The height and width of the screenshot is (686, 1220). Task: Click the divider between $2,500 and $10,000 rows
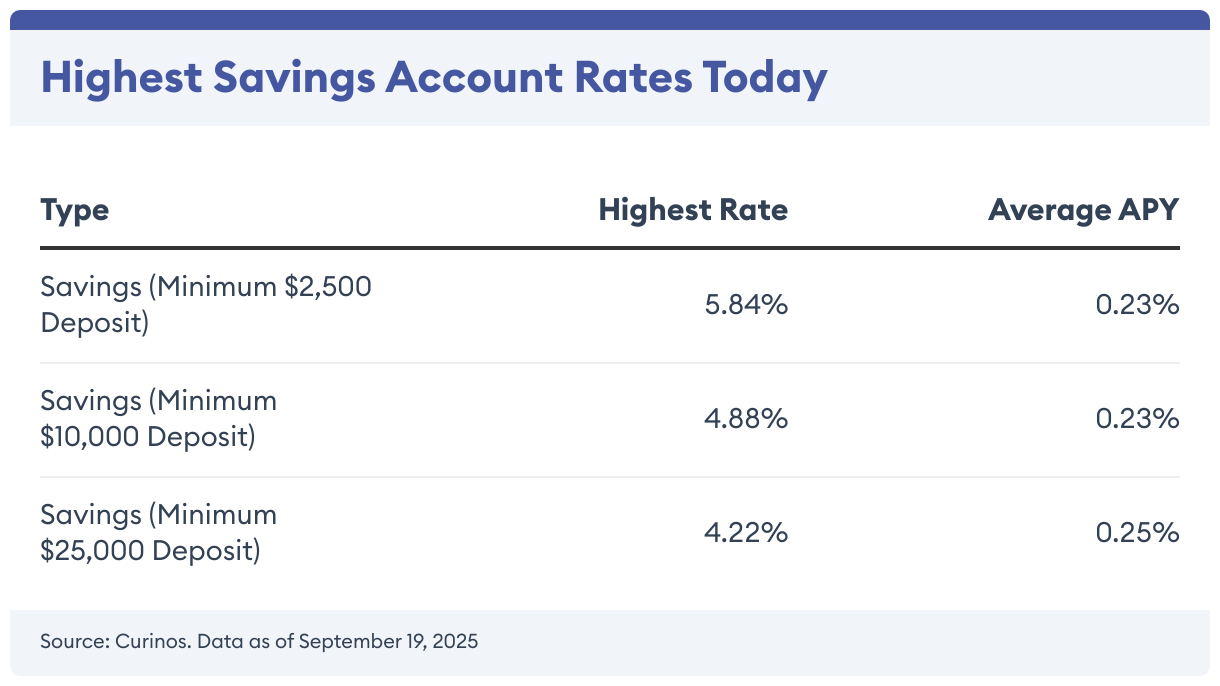(610, 363)
